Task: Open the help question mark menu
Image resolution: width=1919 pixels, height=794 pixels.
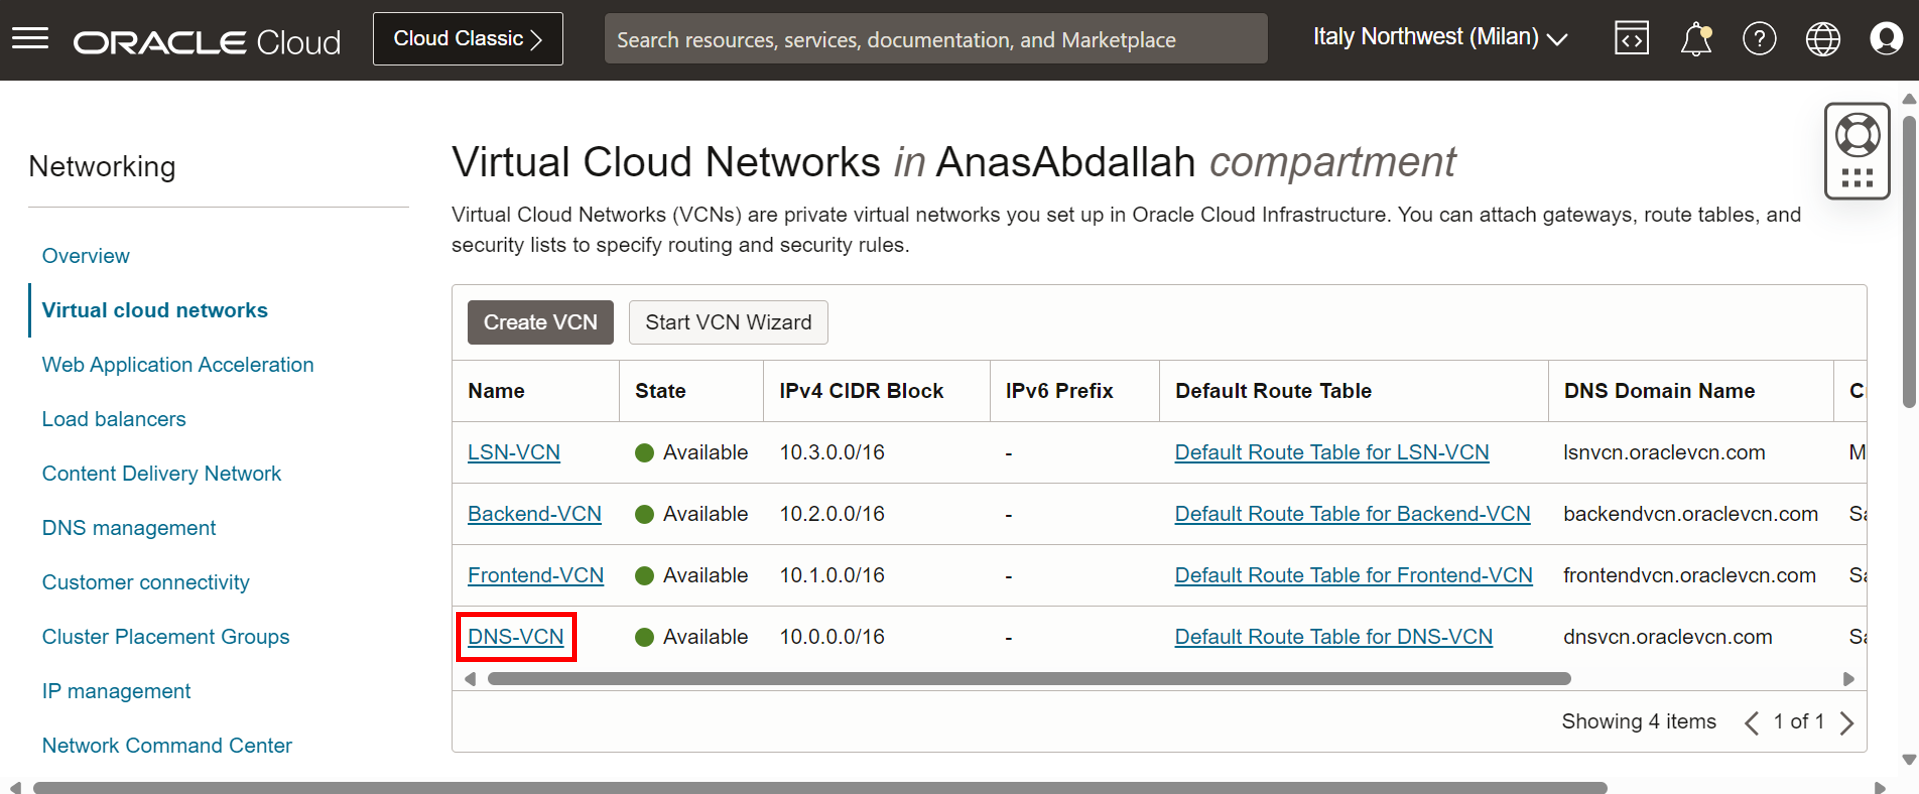Action: [1759, 39]
